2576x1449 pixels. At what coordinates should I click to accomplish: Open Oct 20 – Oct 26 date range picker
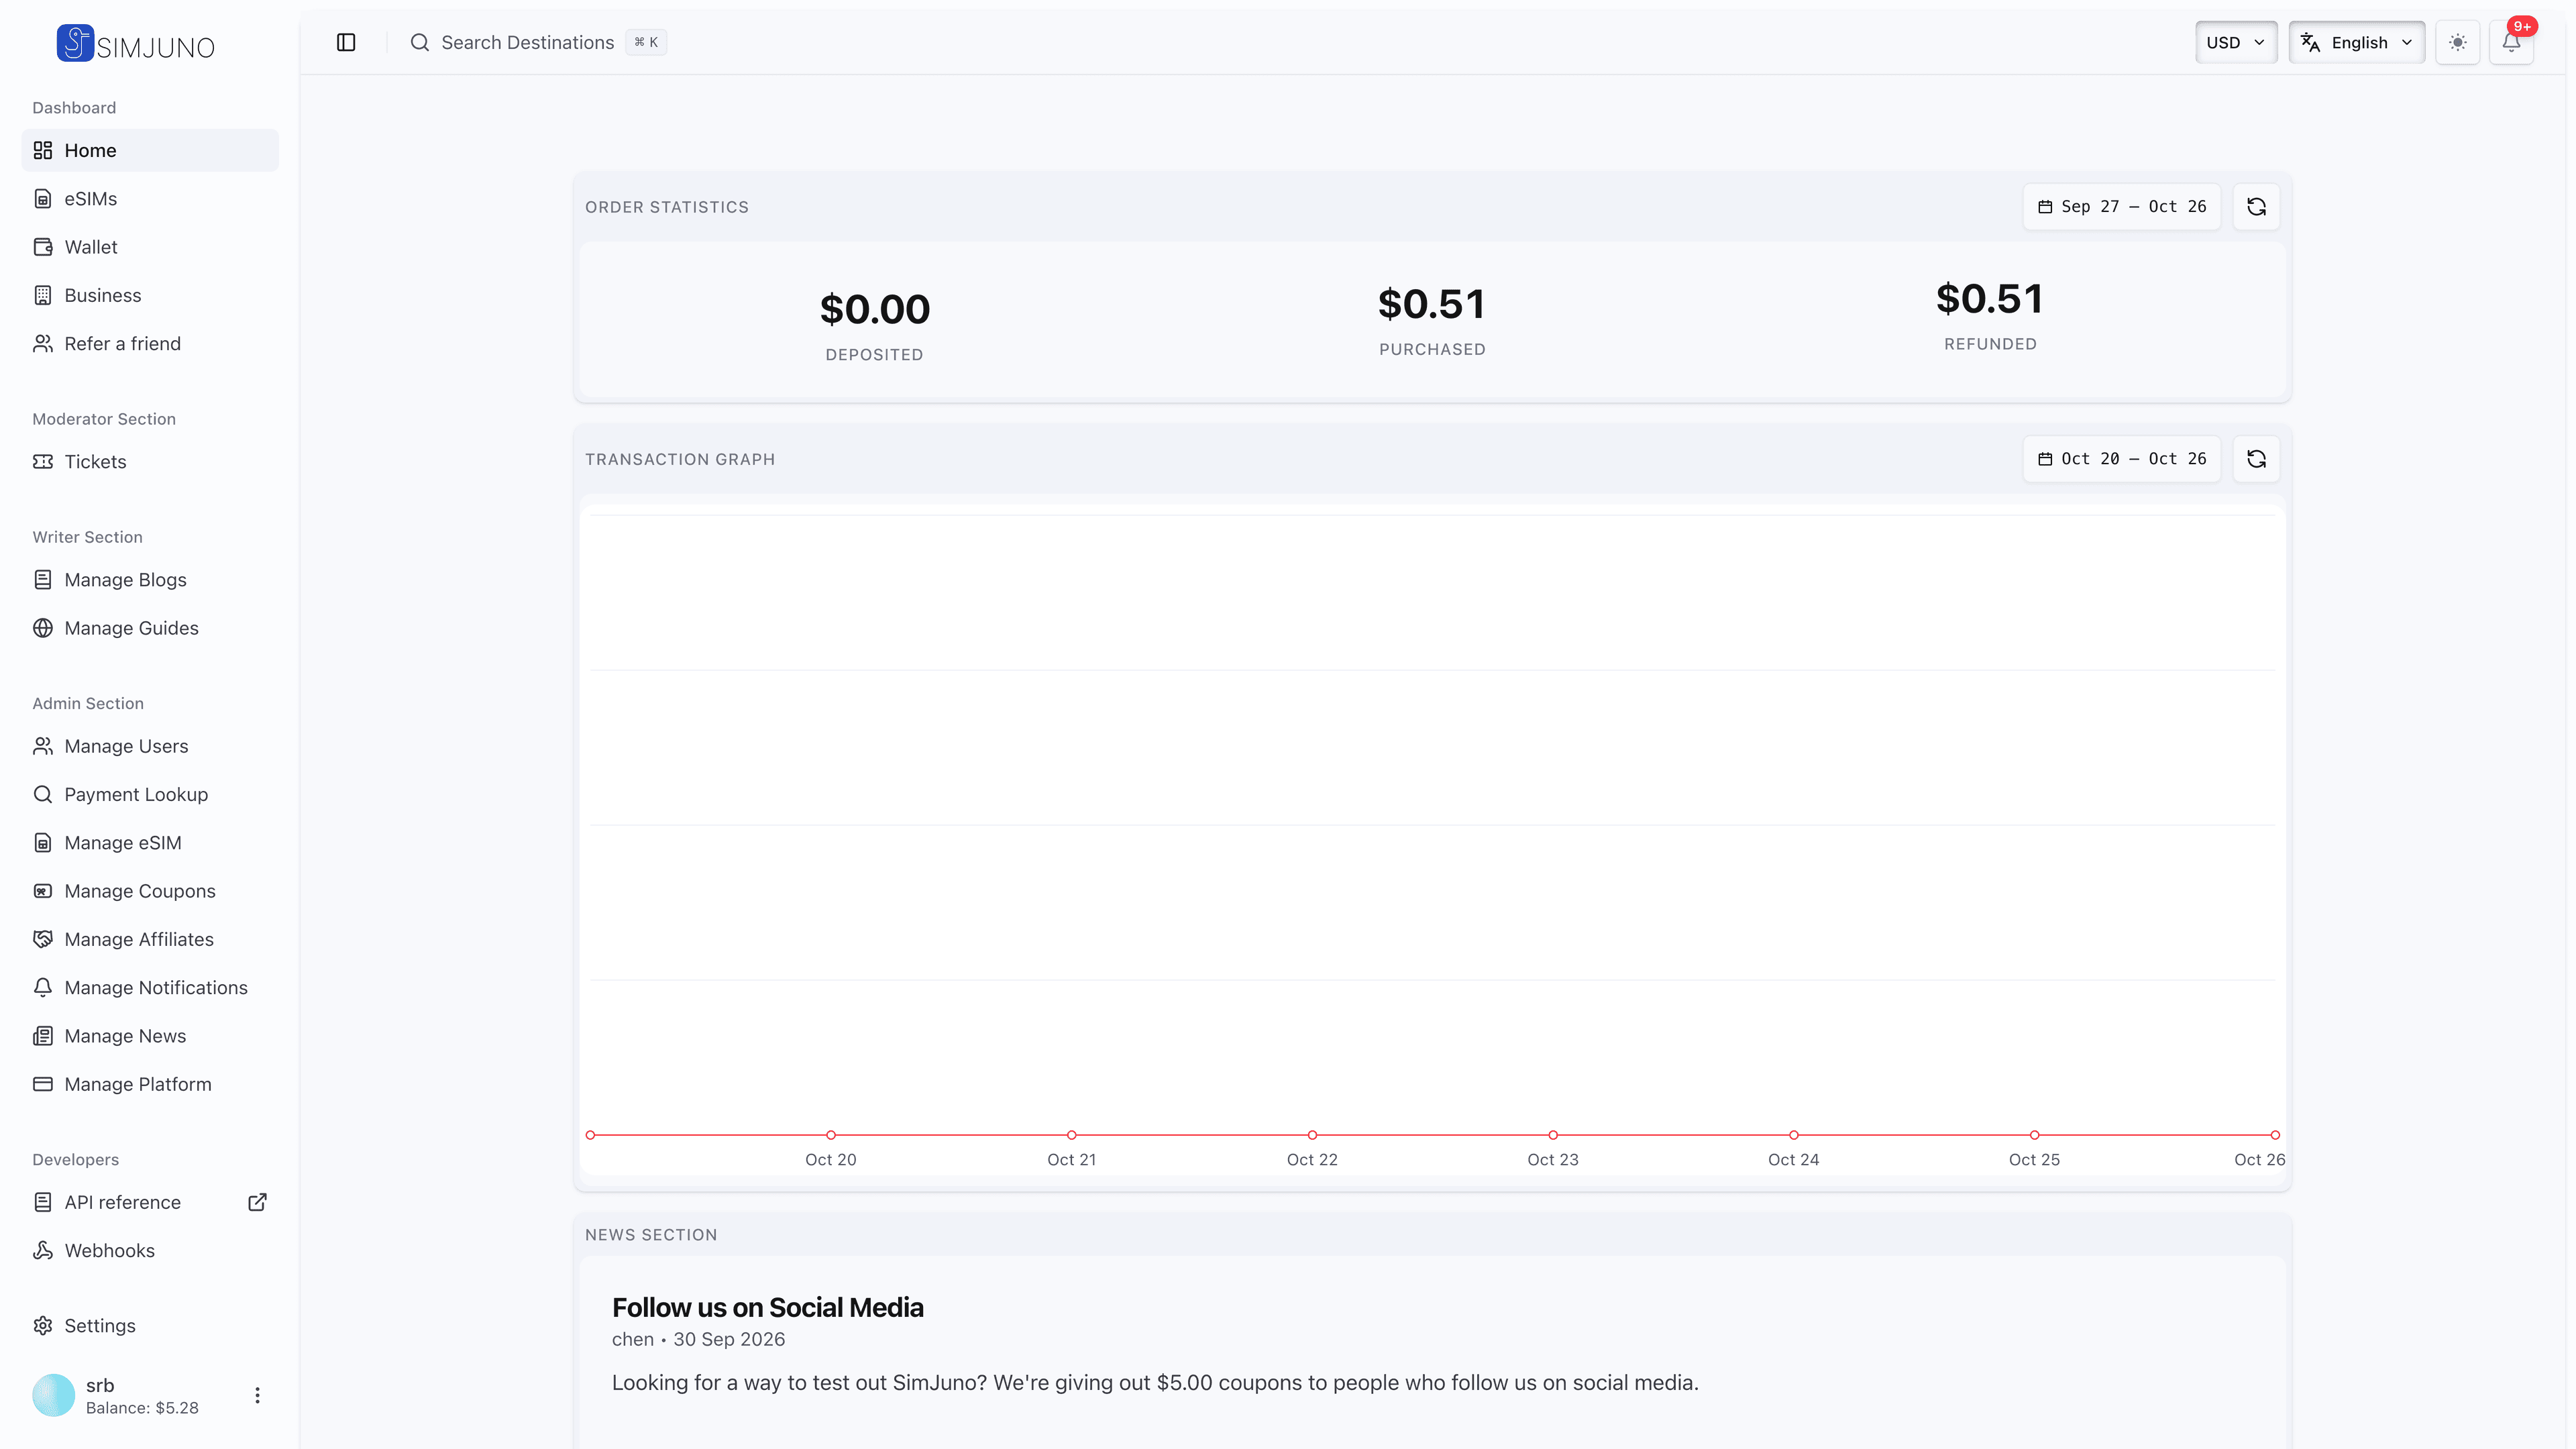[x=2122, y=459]
